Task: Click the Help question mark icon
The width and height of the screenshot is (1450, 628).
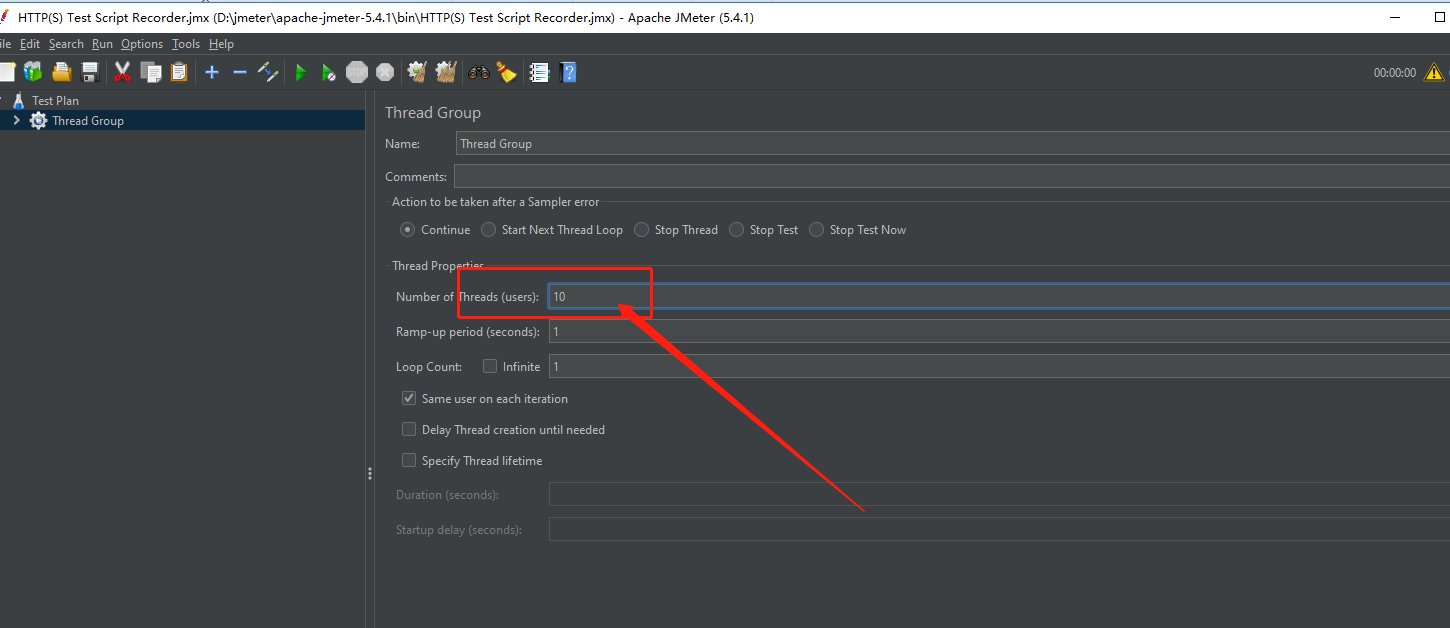Action: coord(569,72)
